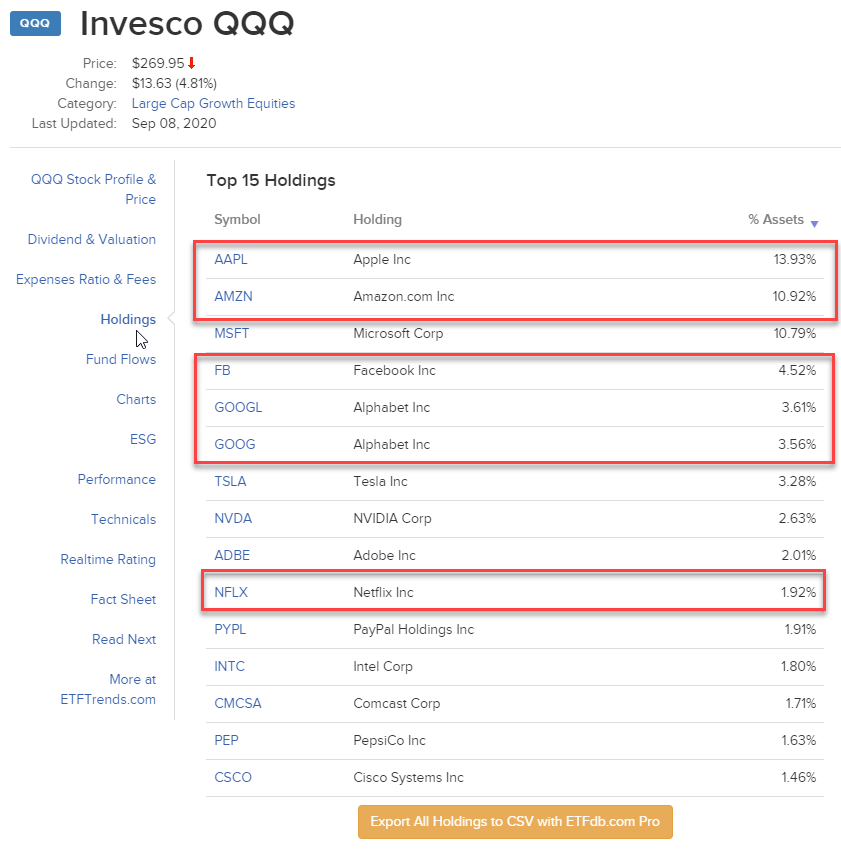Select the Intel Corp holding name

pos(382,667)
